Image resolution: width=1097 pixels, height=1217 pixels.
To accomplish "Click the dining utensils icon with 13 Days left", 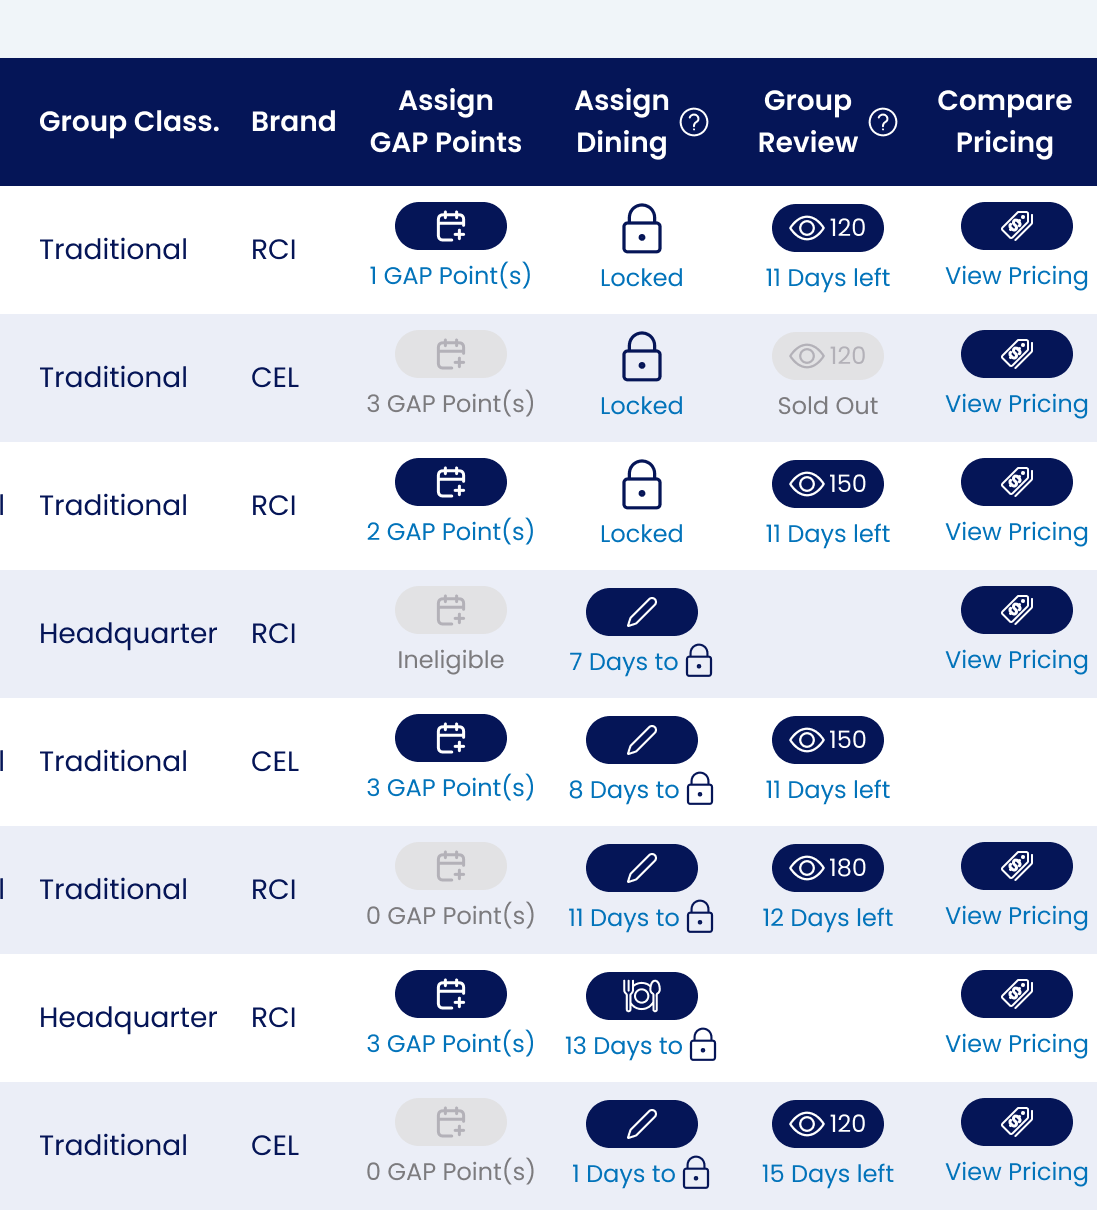I will [x=641, y=996].
